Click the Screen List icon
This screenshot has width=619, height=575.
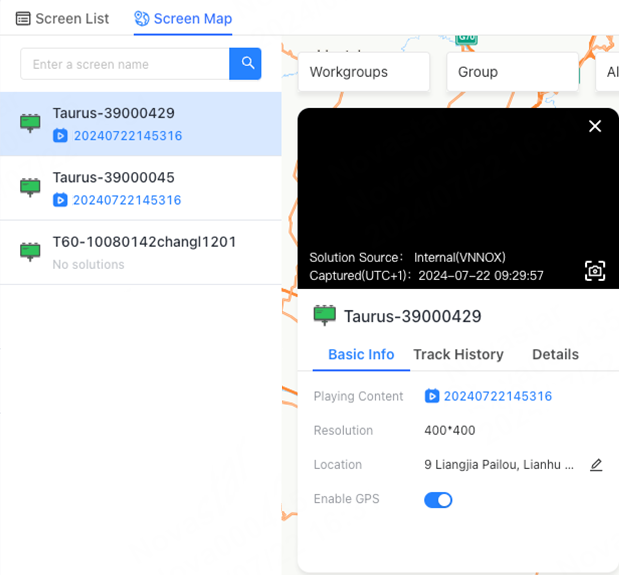tap(23, 19)
